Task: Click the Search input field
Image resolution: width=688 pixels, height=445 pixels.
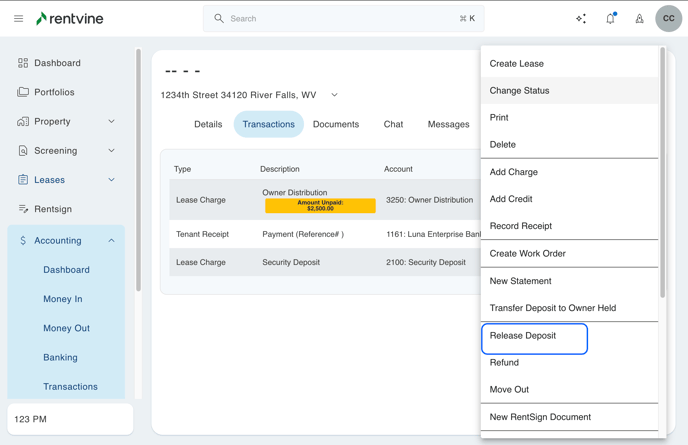Action: point(340,19)
